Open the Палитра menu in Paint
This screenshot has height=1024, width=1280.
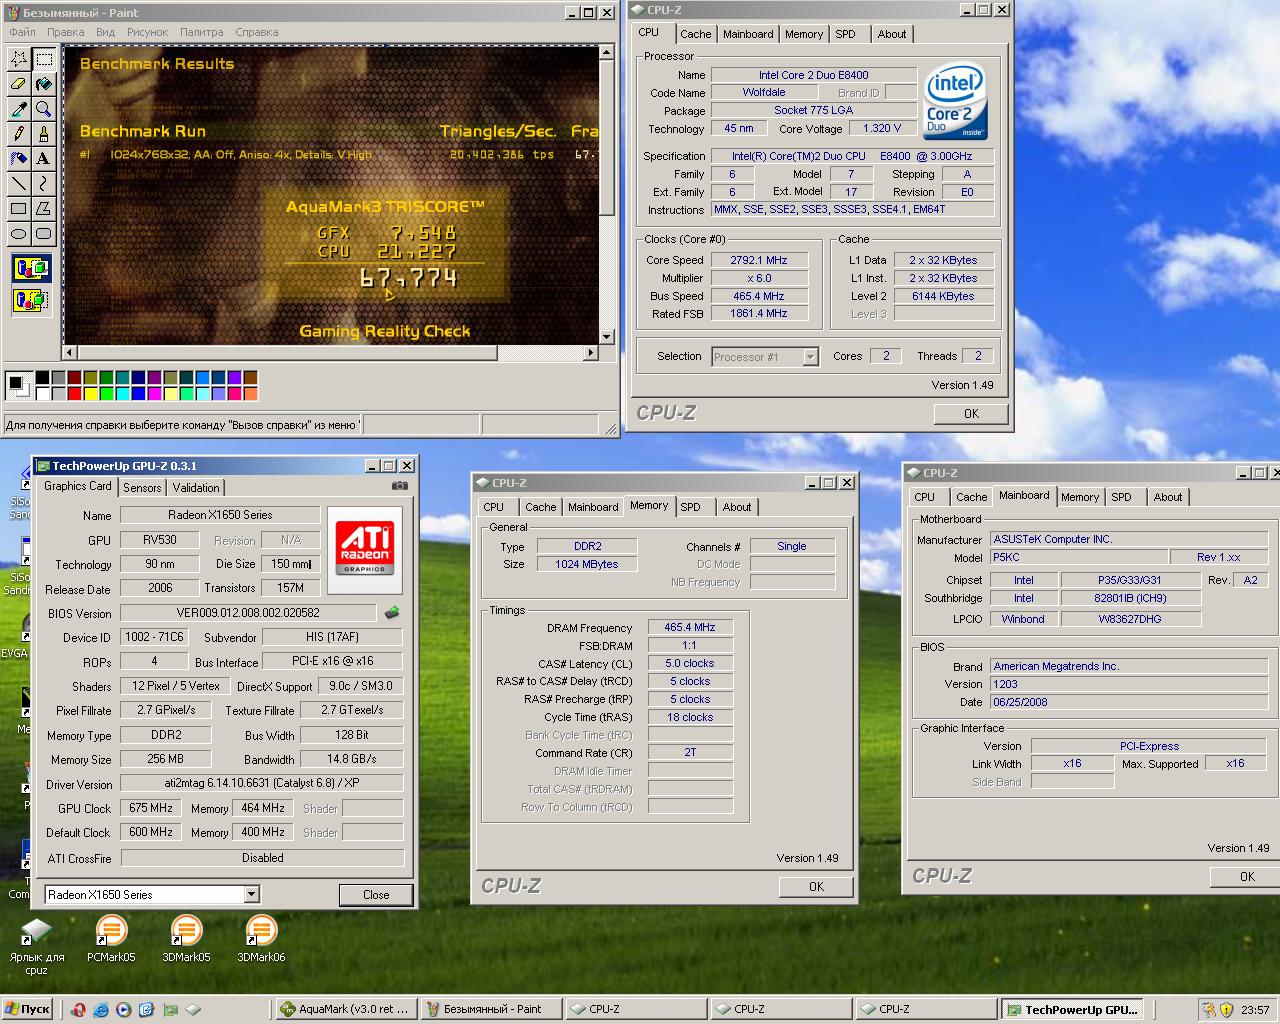click(202, 32)
